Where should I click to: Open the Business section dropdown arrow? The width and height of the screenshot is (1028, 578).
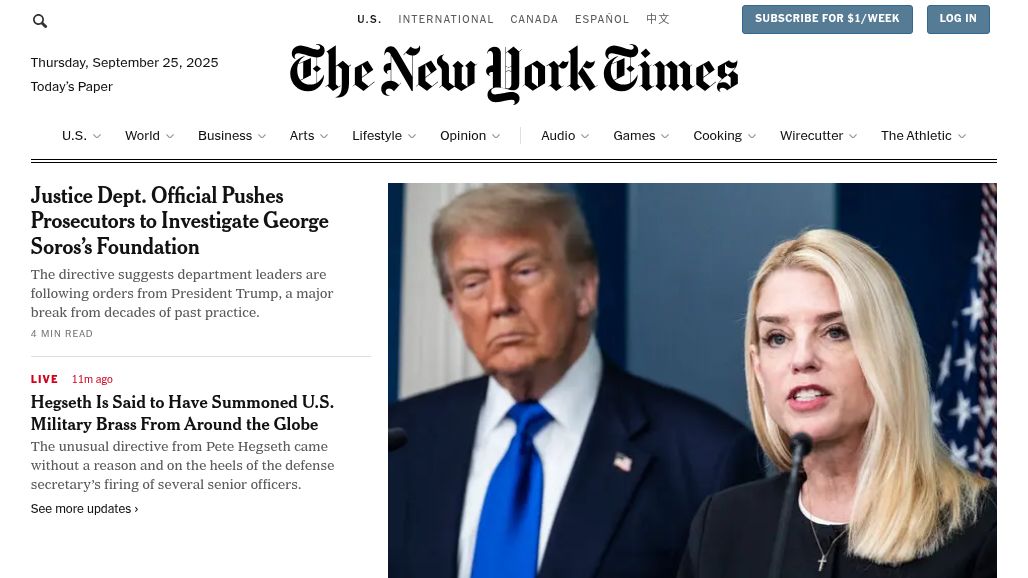point(262,136)
